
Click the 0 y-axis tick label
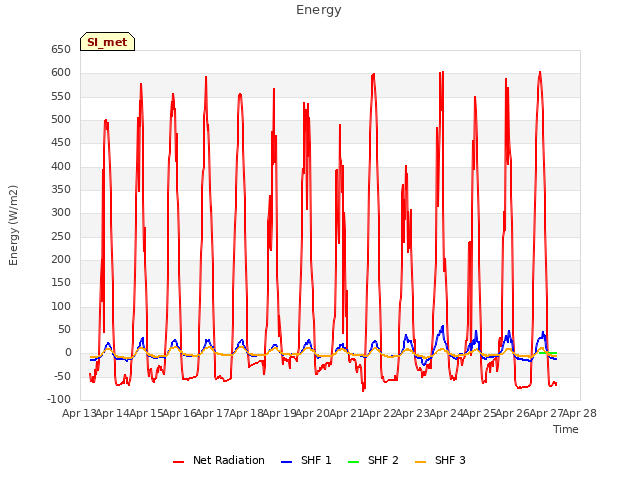(x=68, y=353)
